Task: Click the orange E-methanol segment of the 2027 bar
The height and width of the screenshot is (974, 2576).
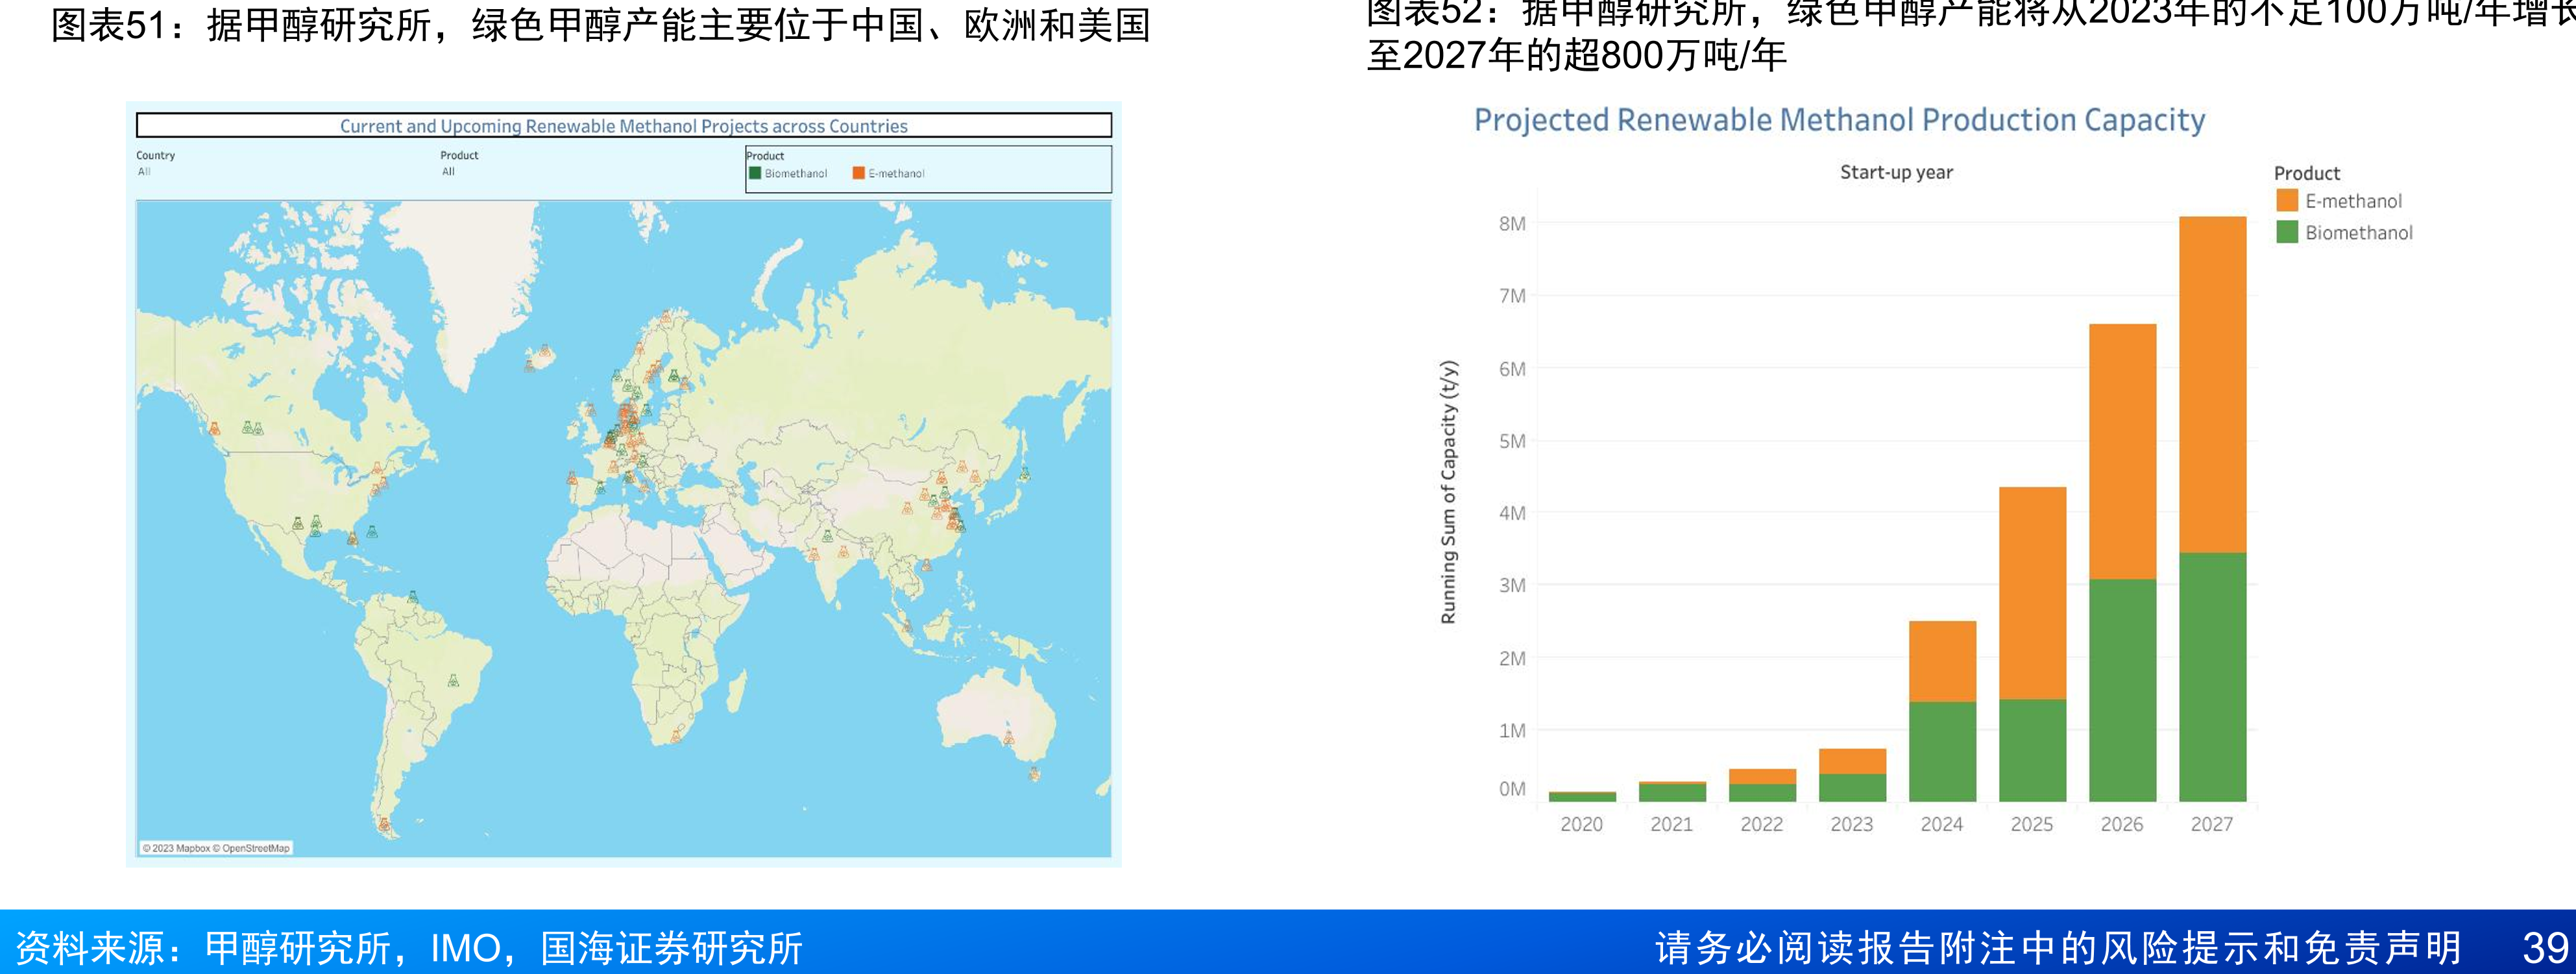Action: tap(2212, 384)
